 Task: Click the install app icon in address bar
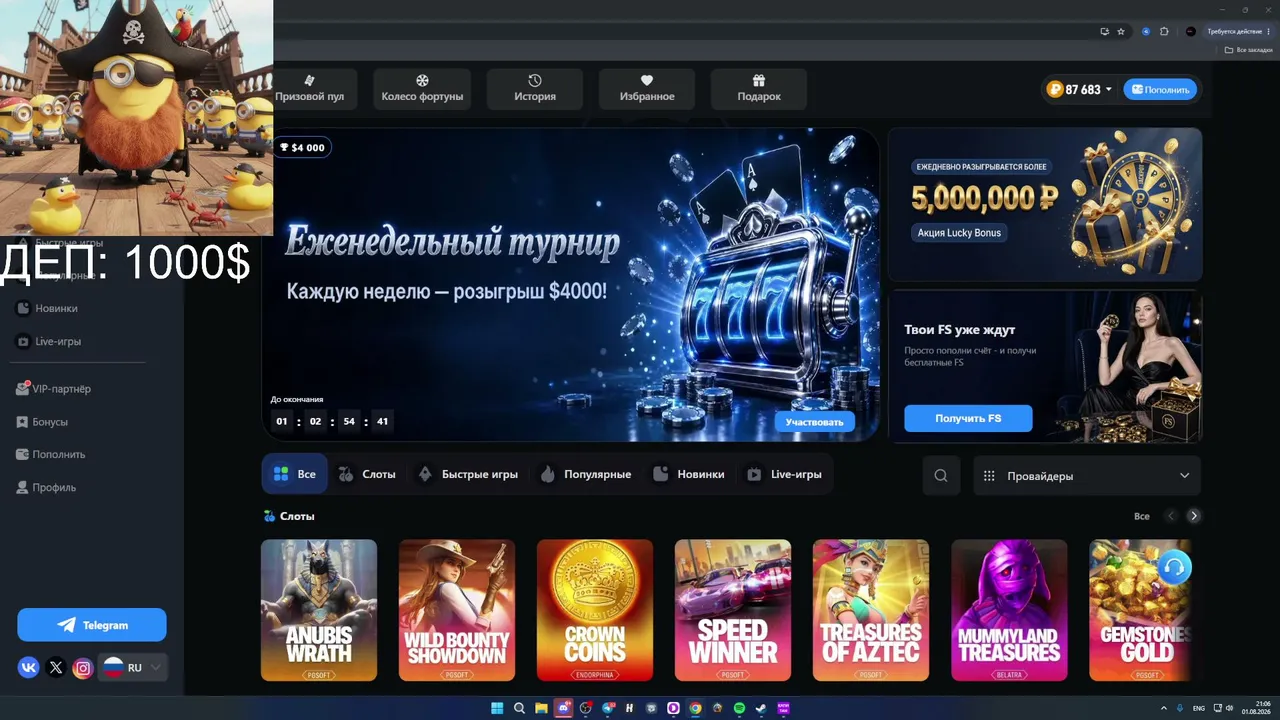coord(1105,31)
